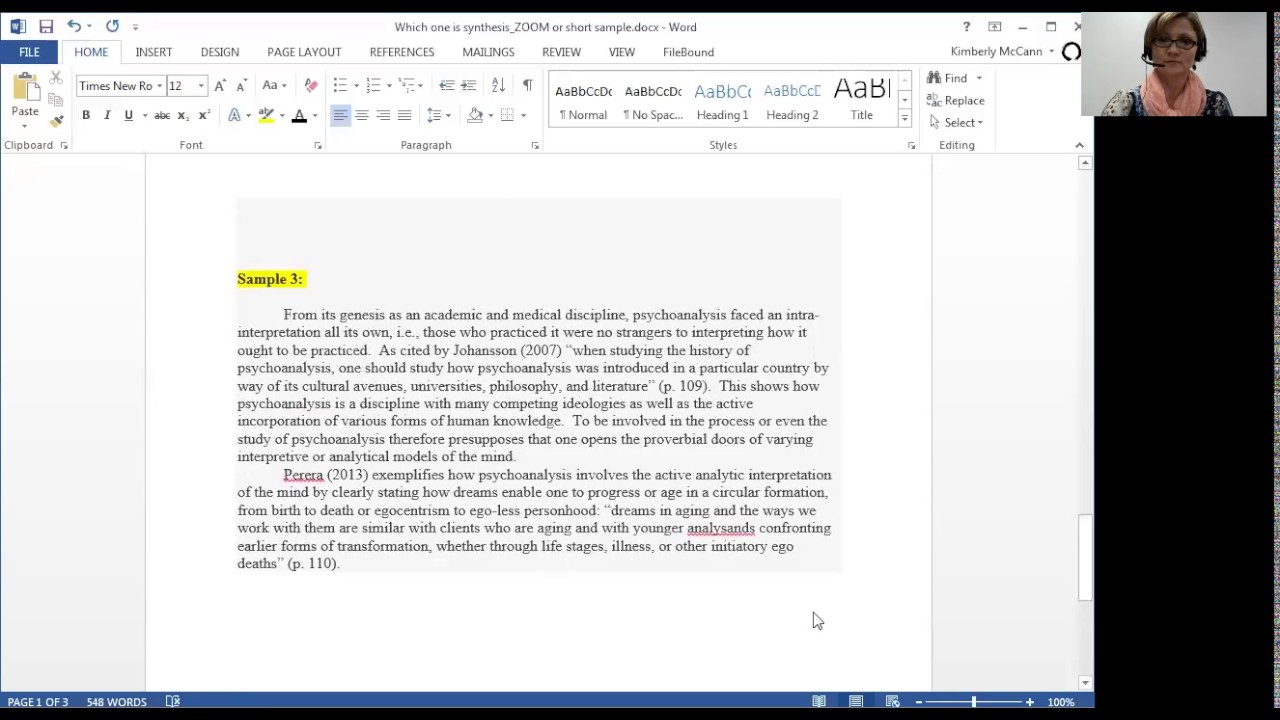Open the Borders dropdown arrow

click(523, 116)
